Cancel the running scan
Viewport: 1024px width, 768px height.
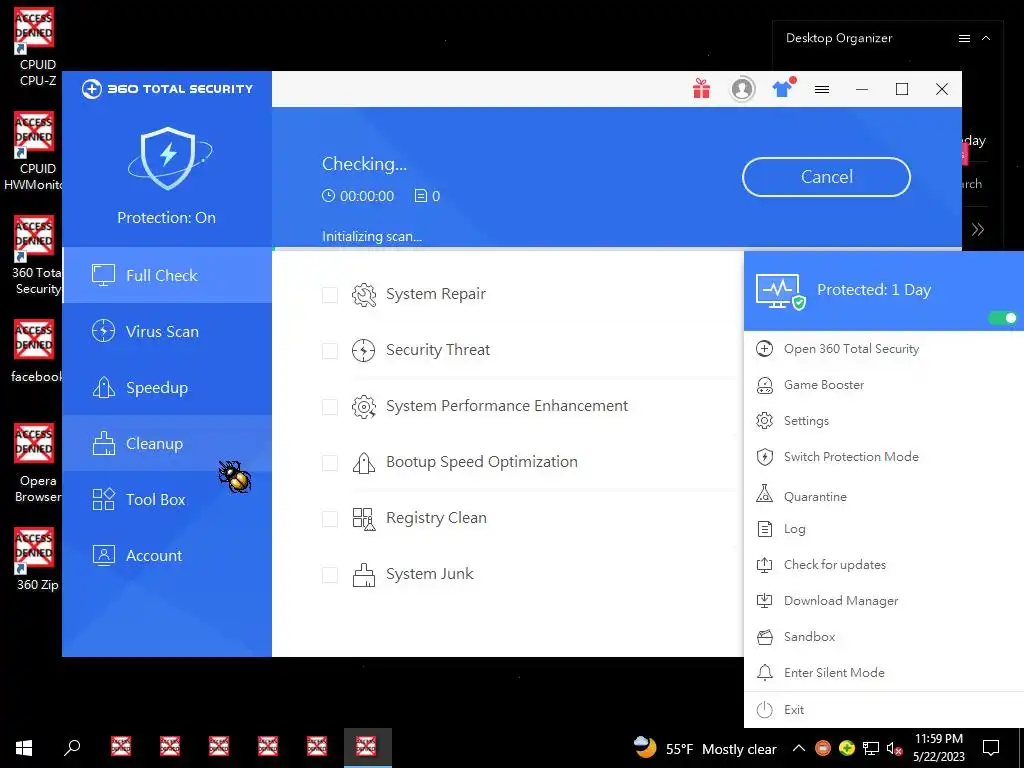(x=826, y=177)
